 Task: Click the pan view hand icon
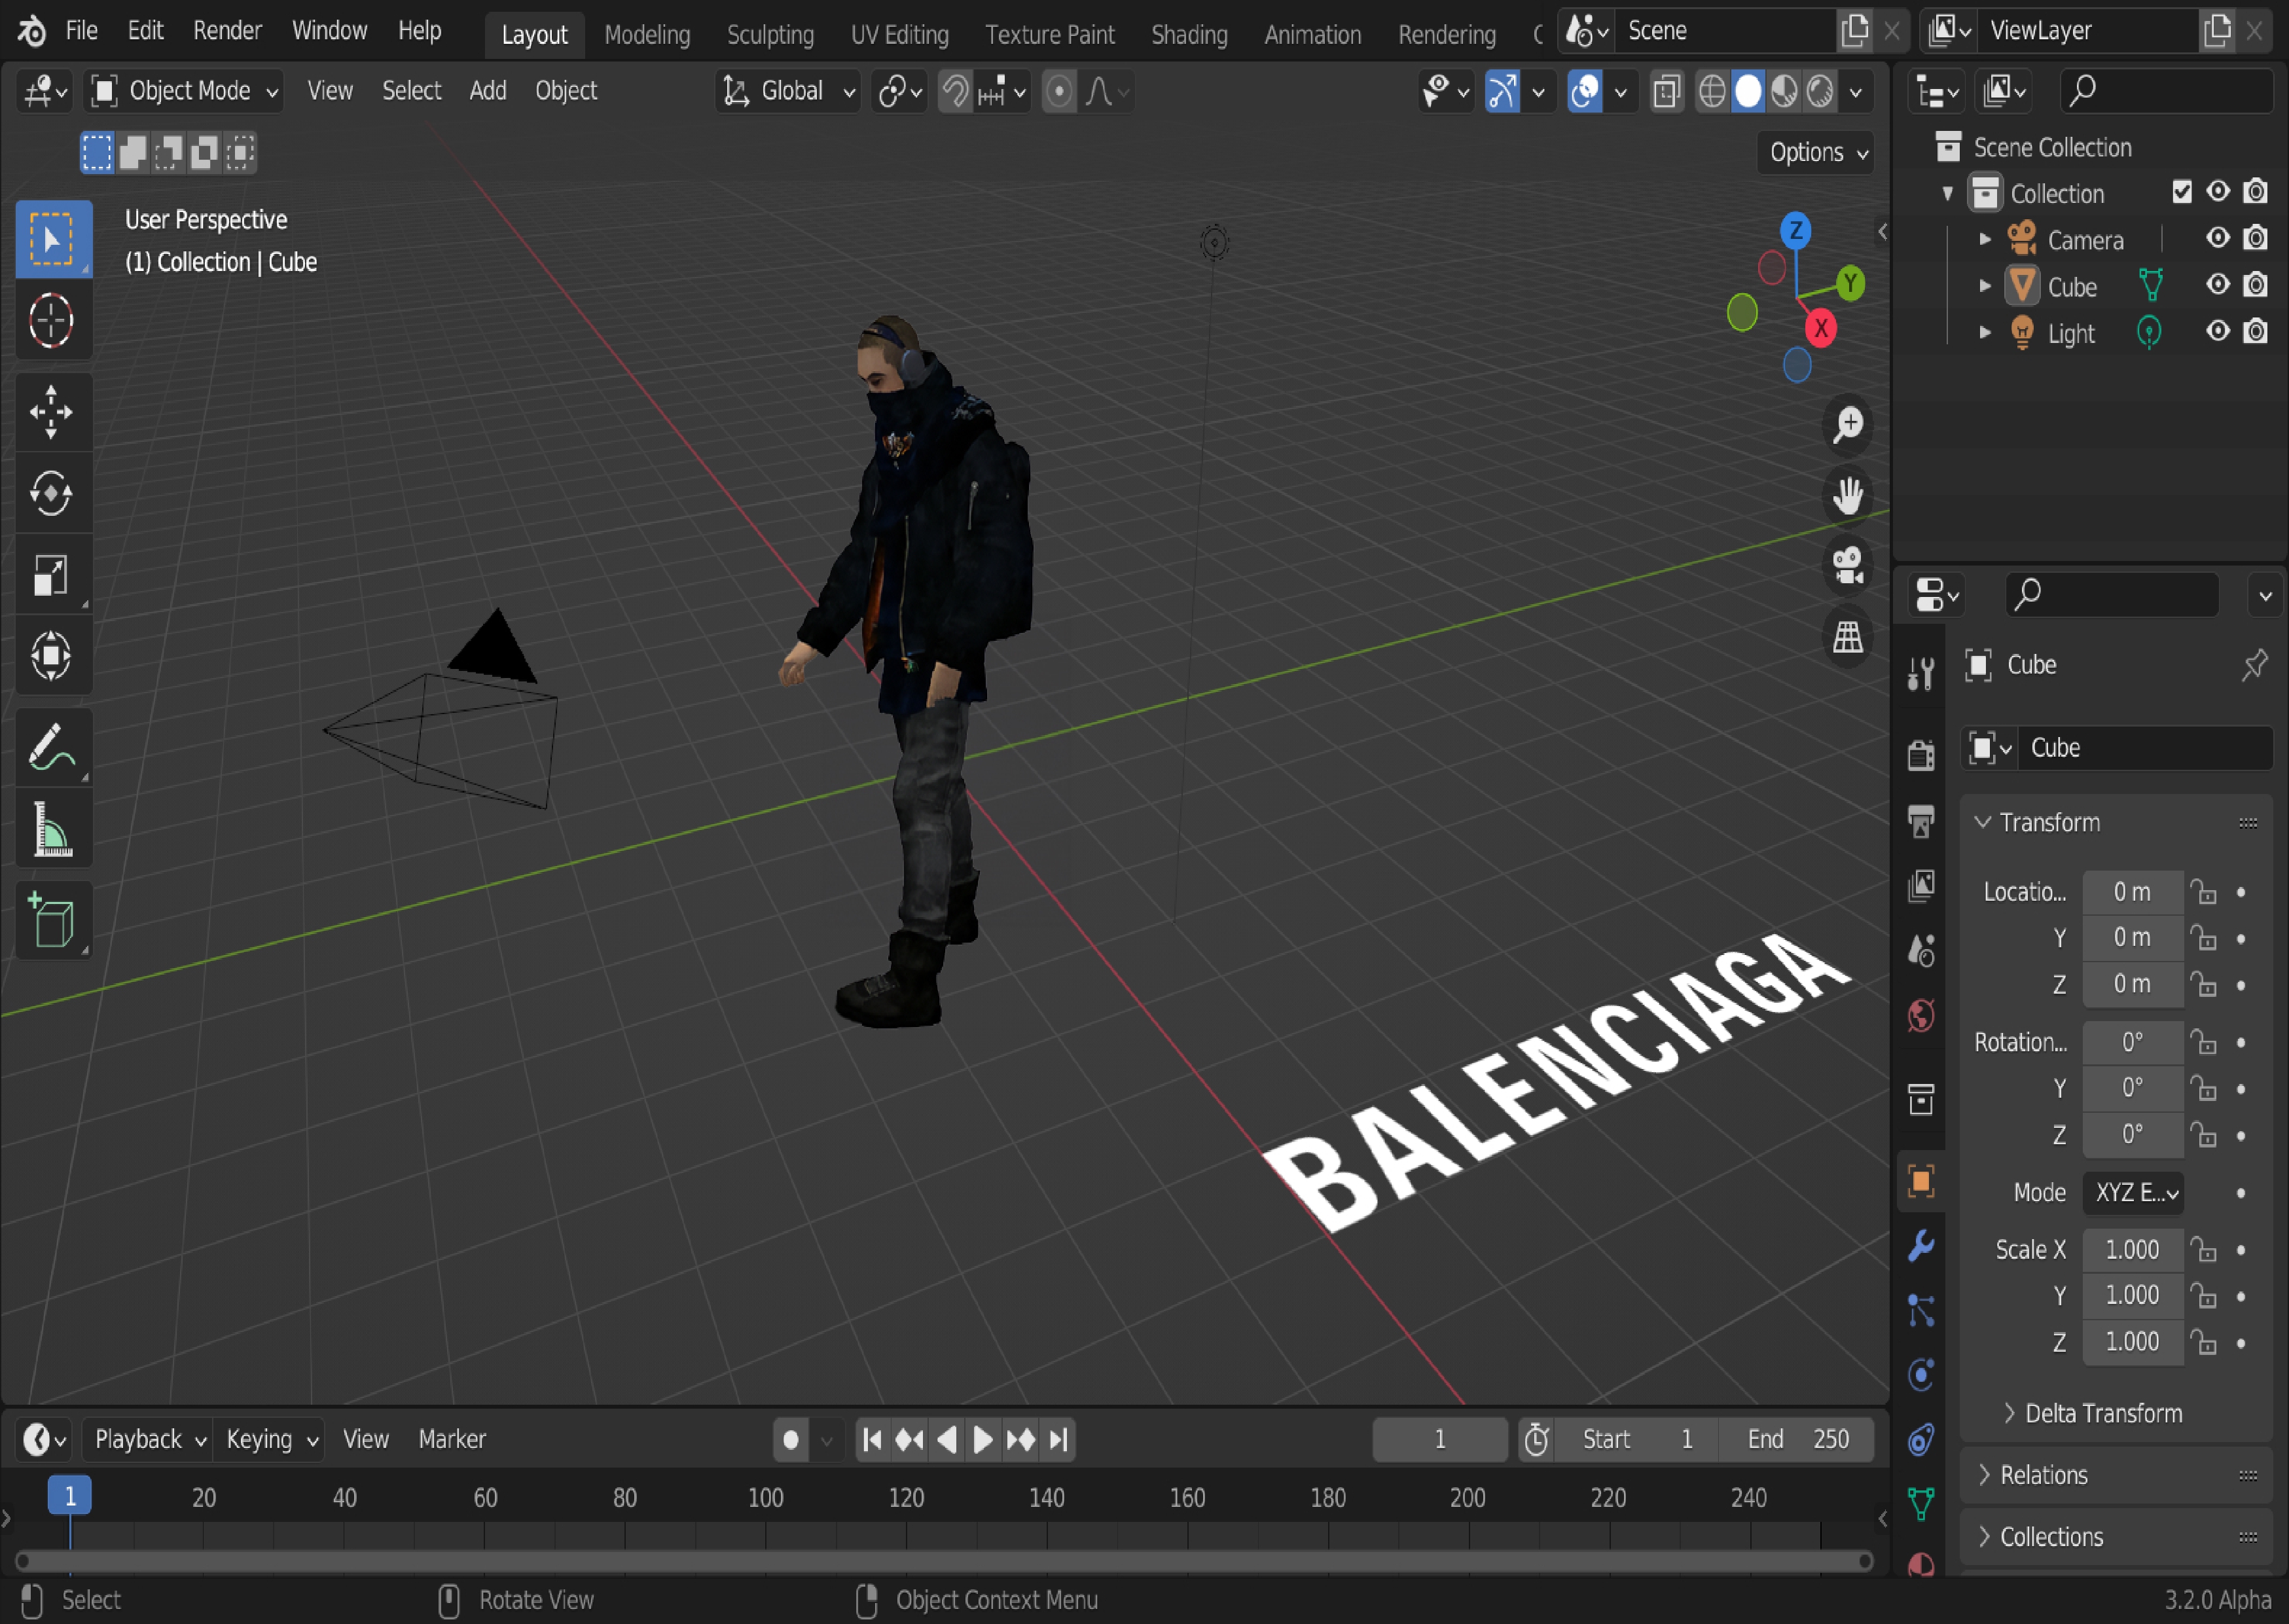click(1847, 495)
